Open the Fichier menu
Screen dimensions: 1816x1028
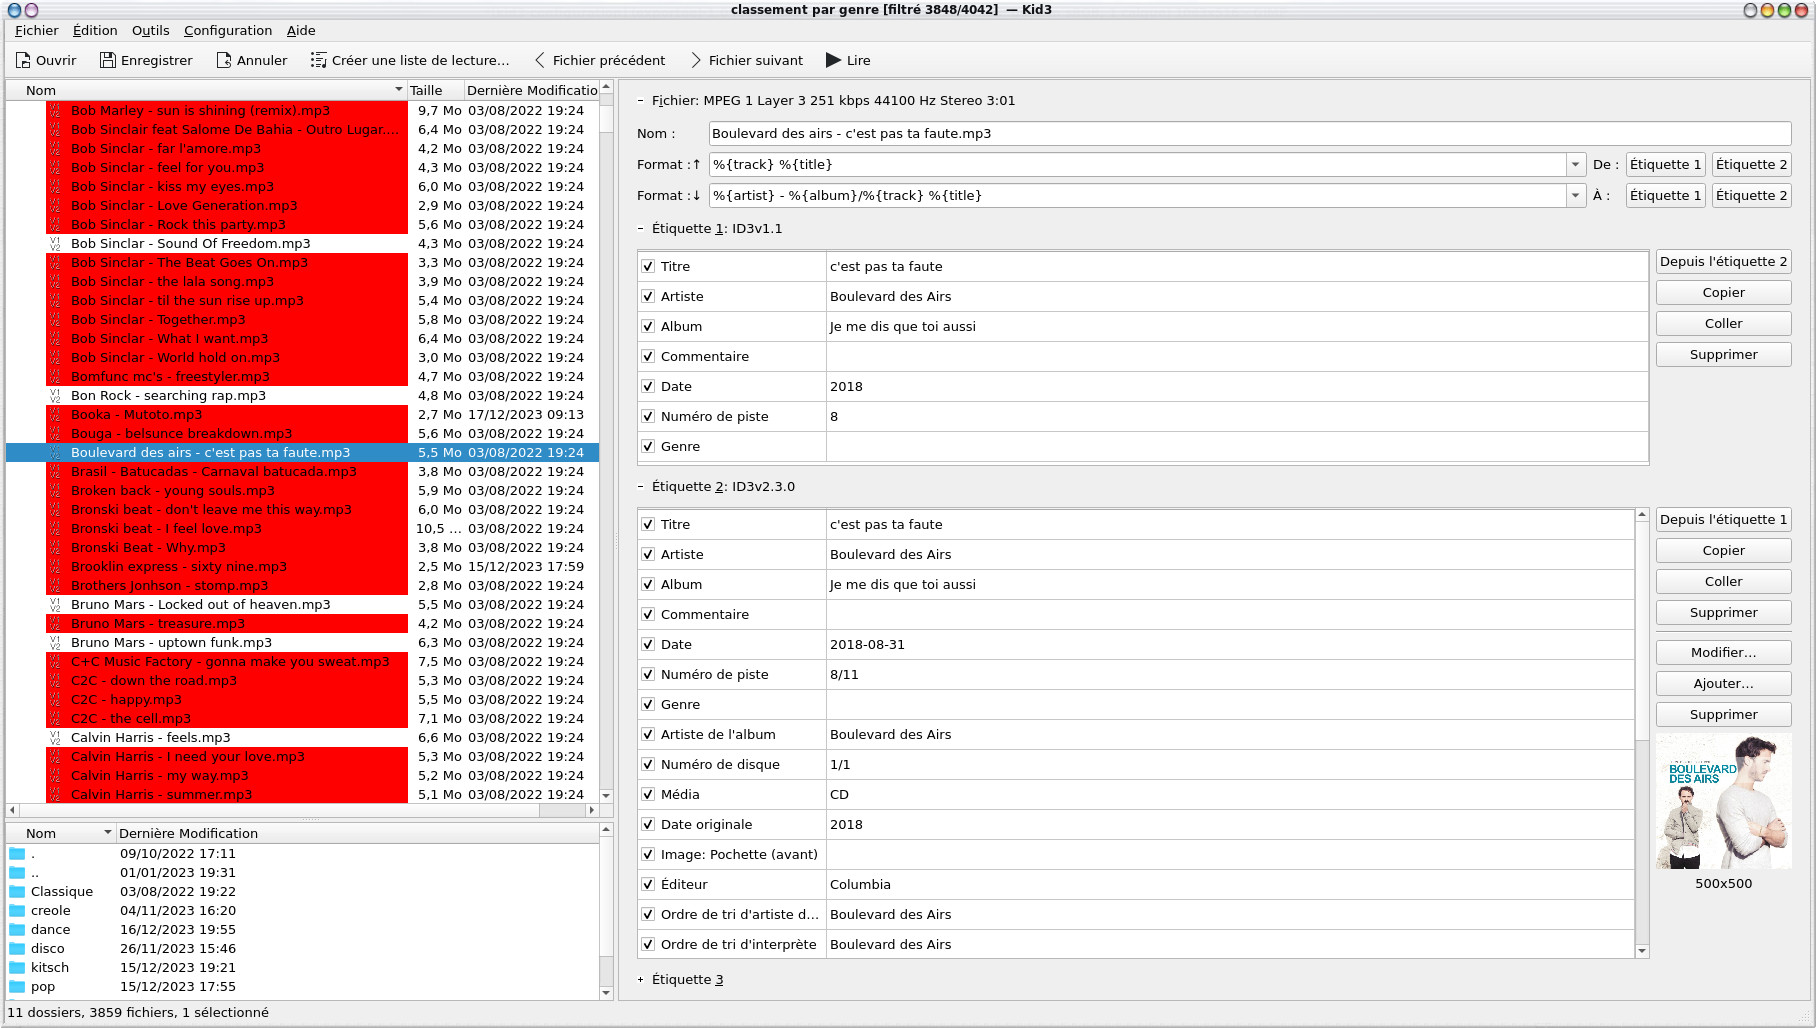point(37,31)
